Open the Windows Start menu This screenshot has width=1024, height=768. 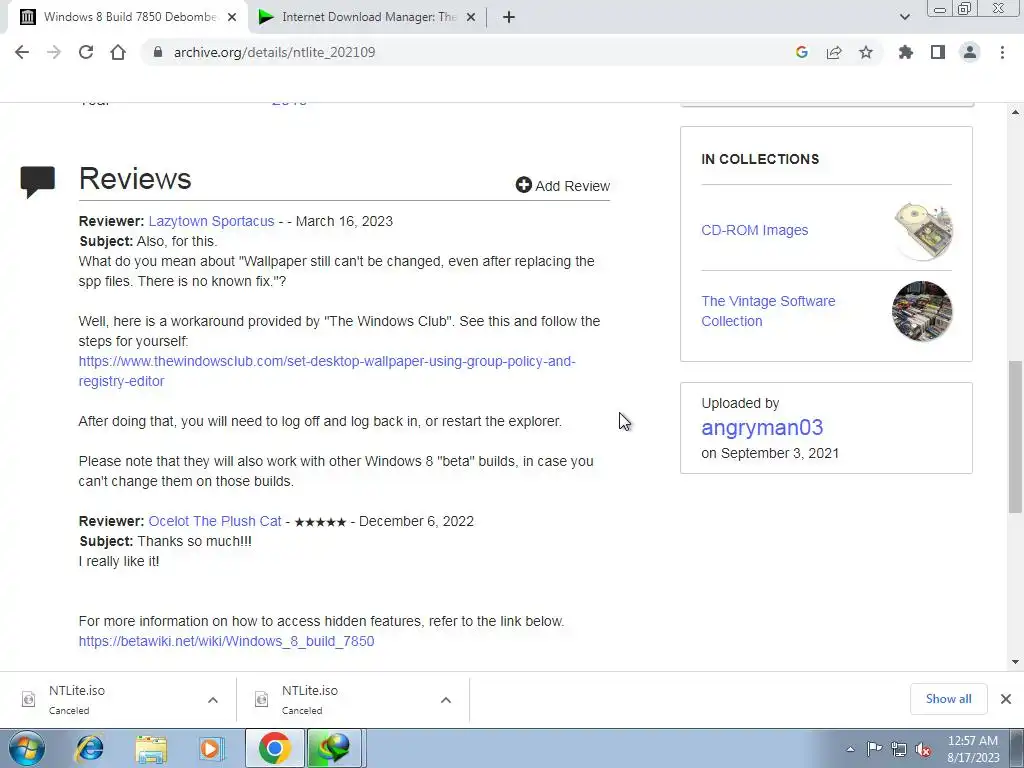click(26, 748)
